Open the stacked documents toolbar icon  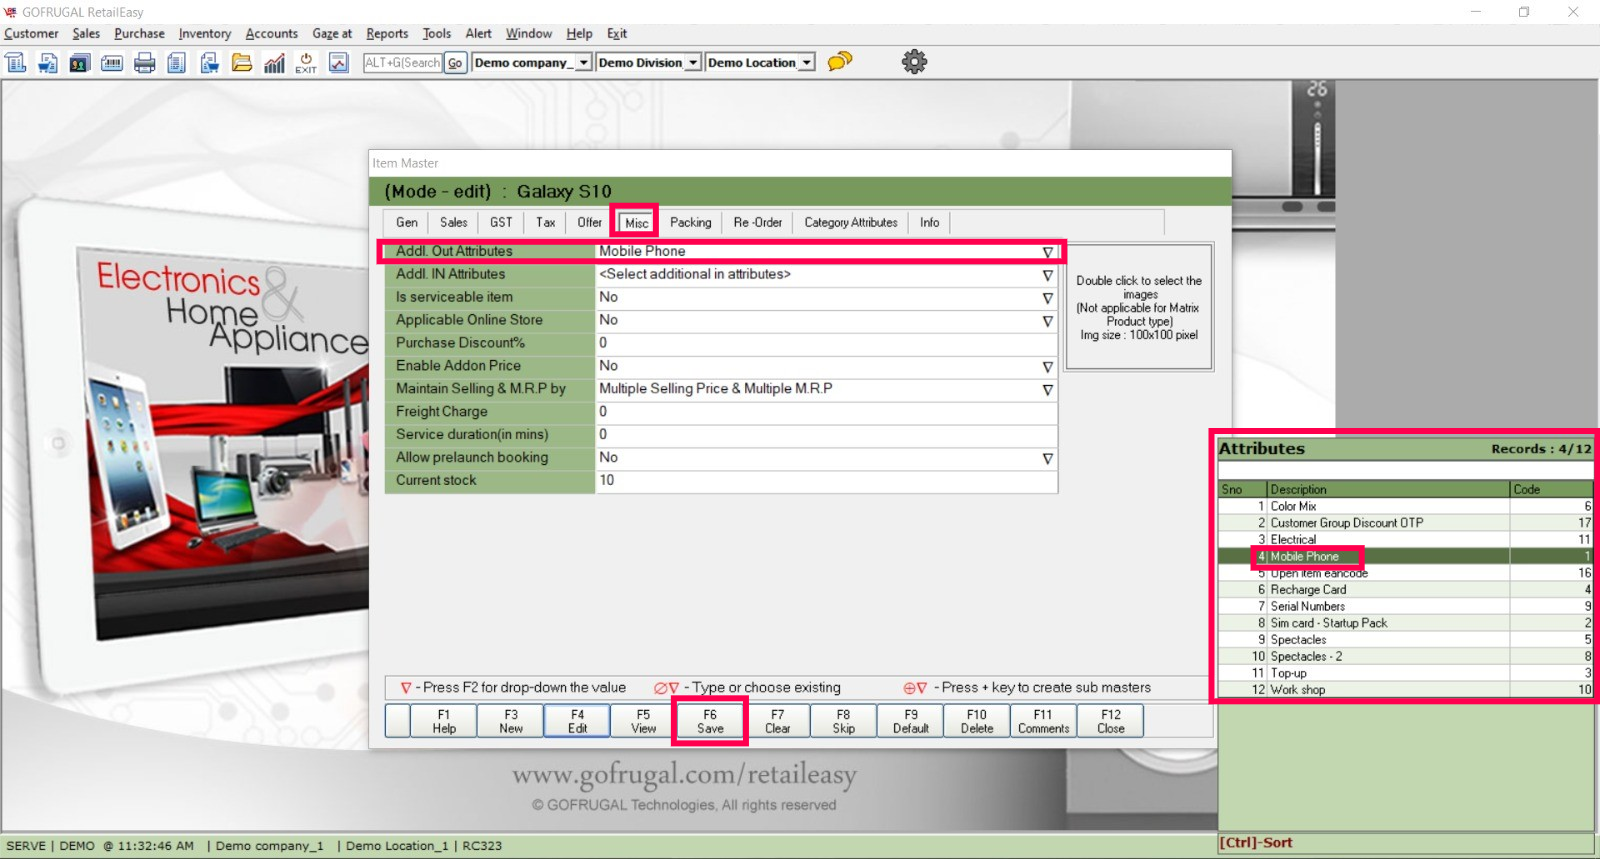(x=177, y=63)
